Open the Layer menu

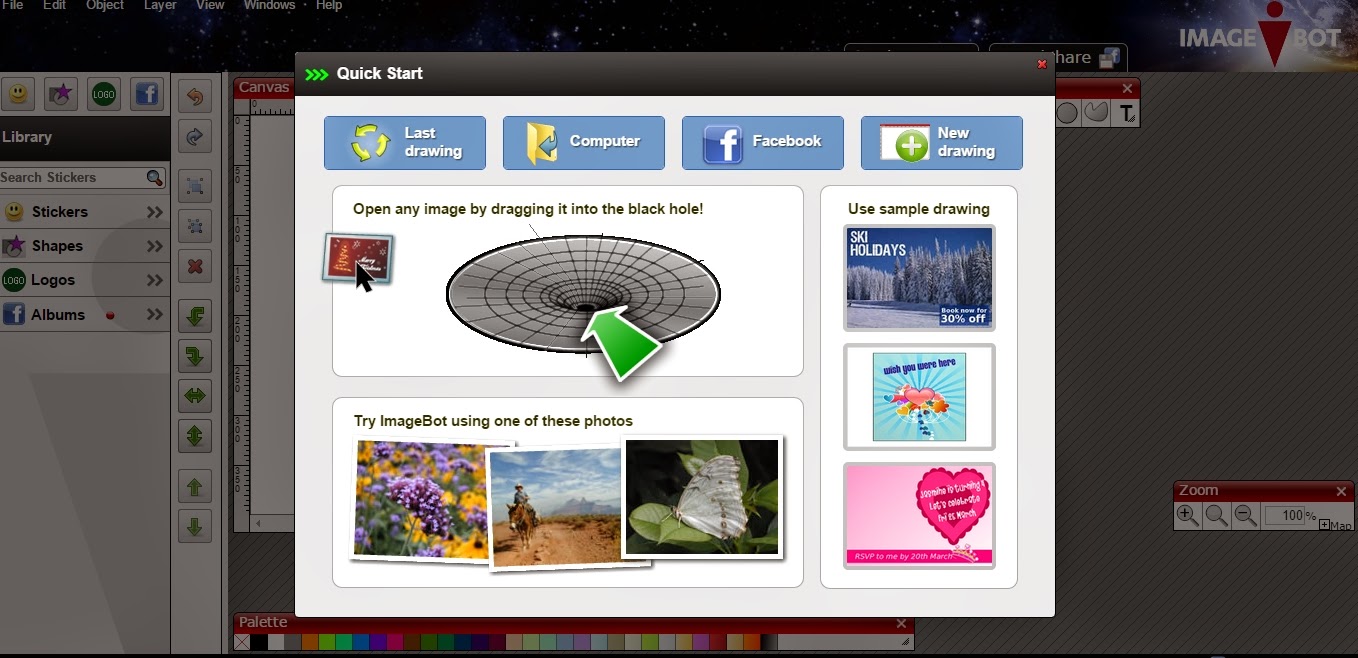[160, 5]
